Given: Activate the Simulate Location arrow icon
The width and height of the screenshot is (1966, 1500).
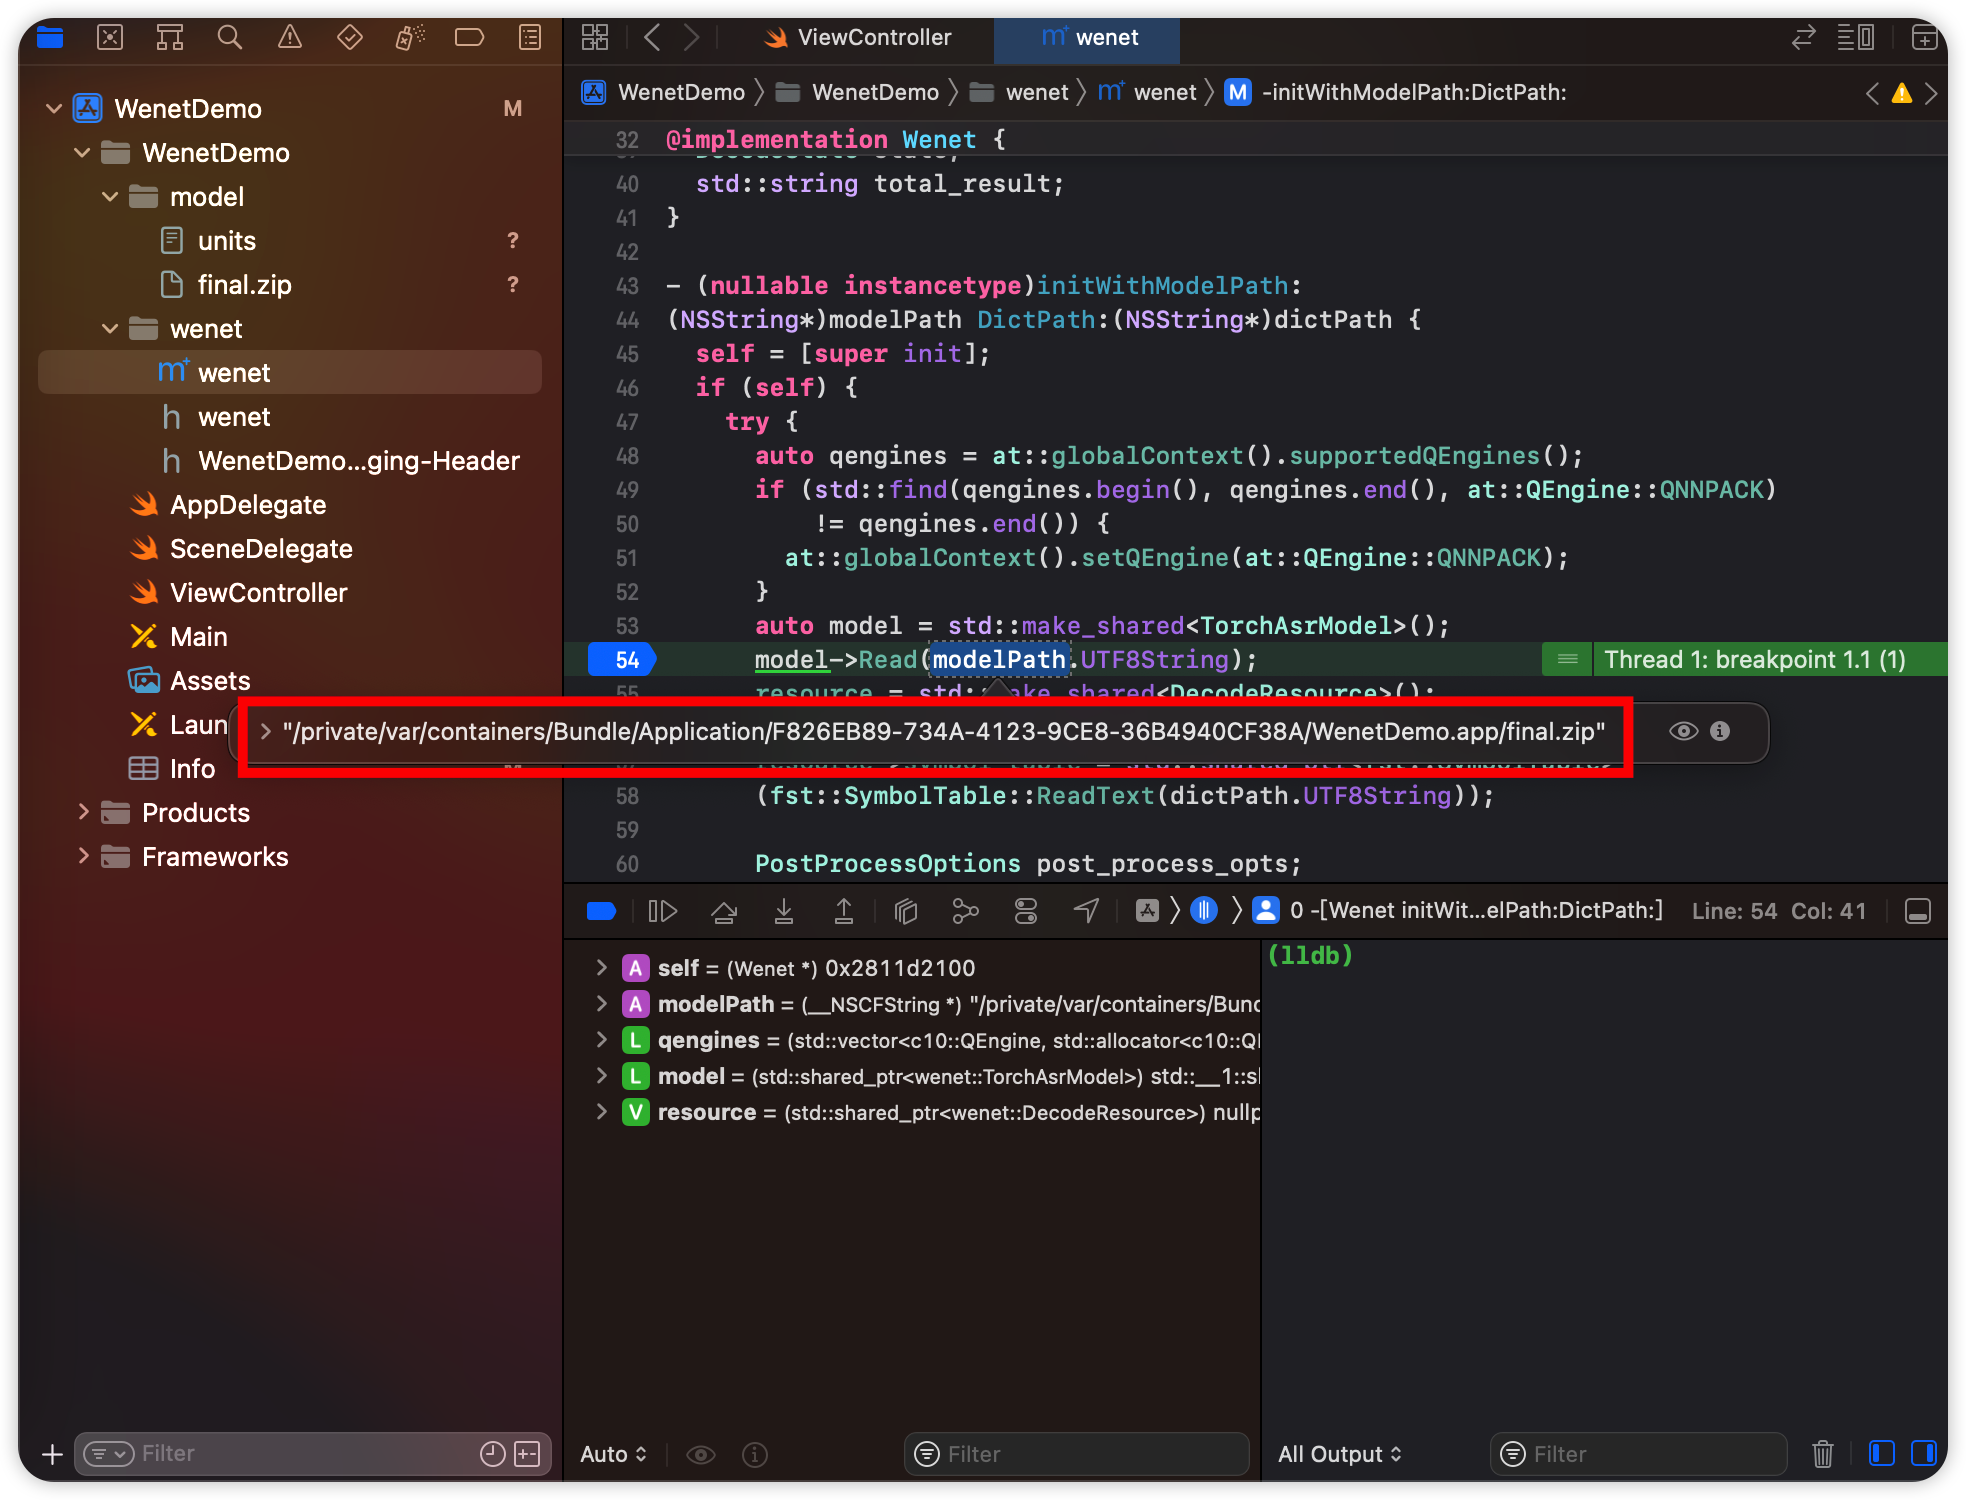Looking at the screenshot, I should pos(1086,910).
